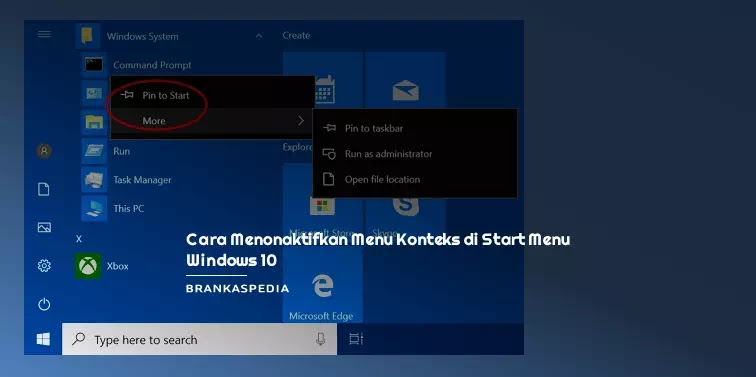This screenshot has width=756, height=377.
Task: Click the Control Panel icon below Command Prompt
Action: point(94,93)
